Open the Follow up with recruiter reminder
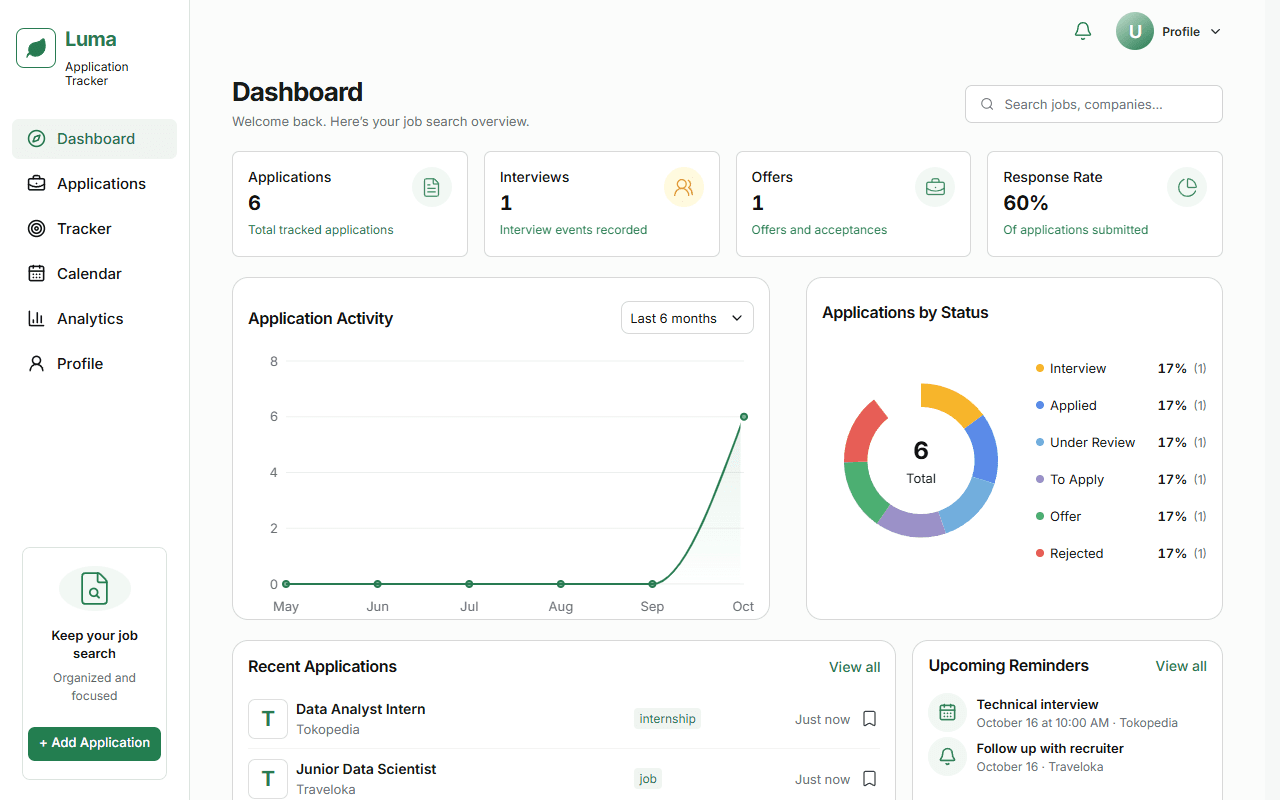Viewport: 1280px width, 800px height. pyautogui.click(x=1068, y=757)
